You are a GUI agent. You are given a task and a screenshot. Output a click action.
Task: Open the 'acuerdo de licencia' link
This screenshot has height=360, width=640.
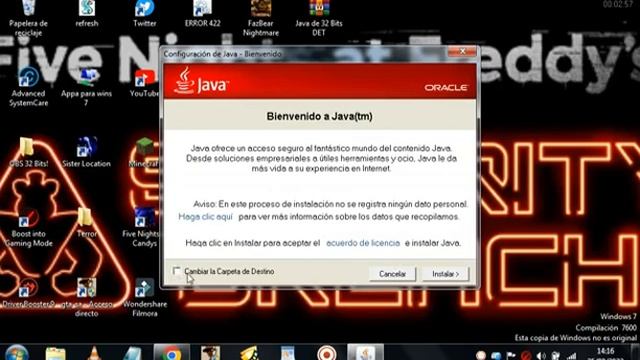point(363,243)
